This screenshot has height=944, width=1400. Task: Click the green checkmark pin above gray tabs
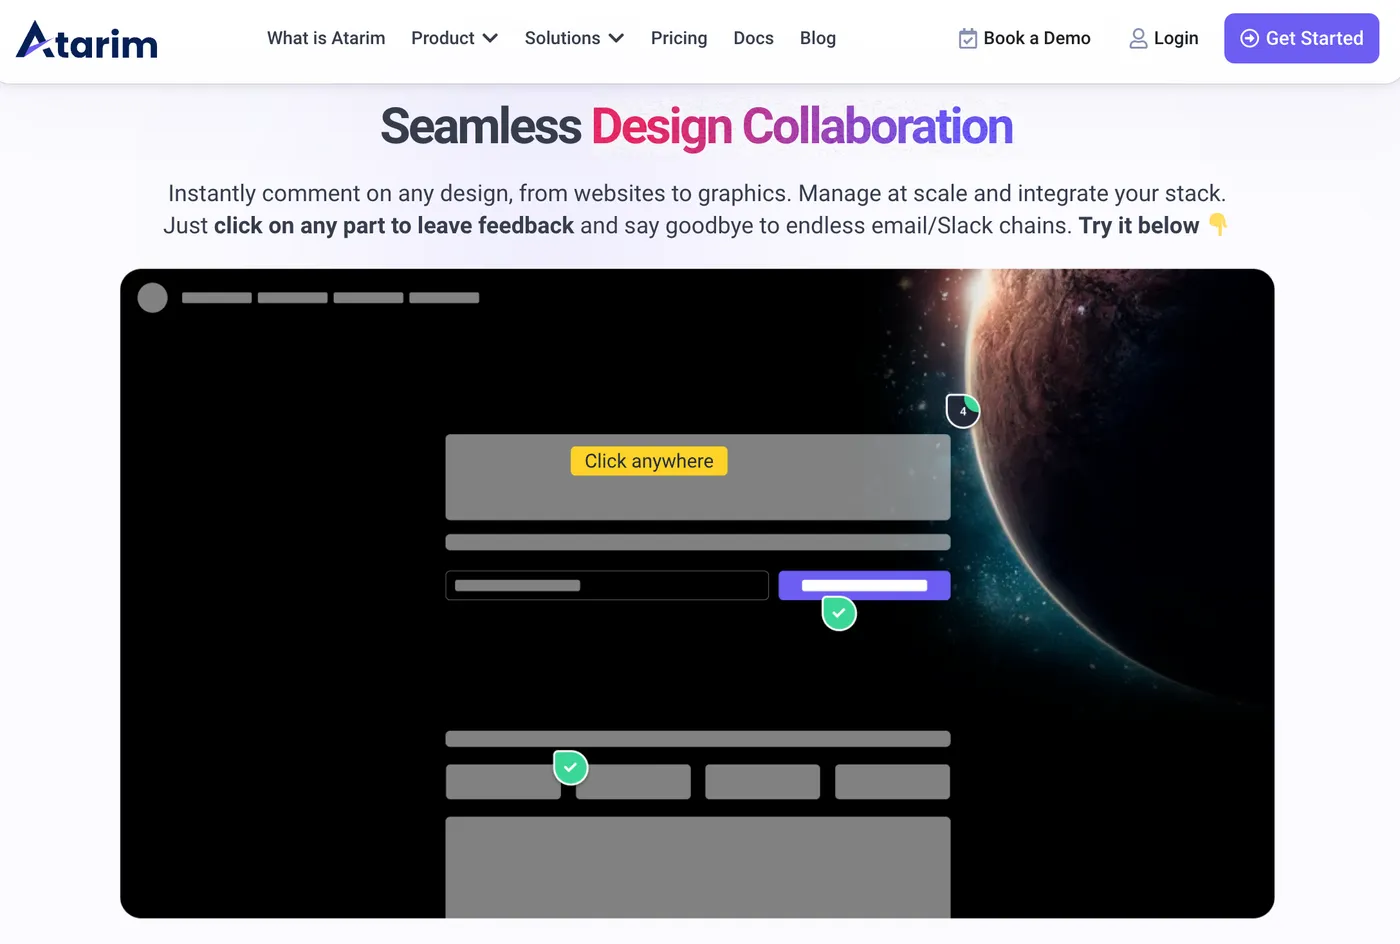(x=570, y=768)
